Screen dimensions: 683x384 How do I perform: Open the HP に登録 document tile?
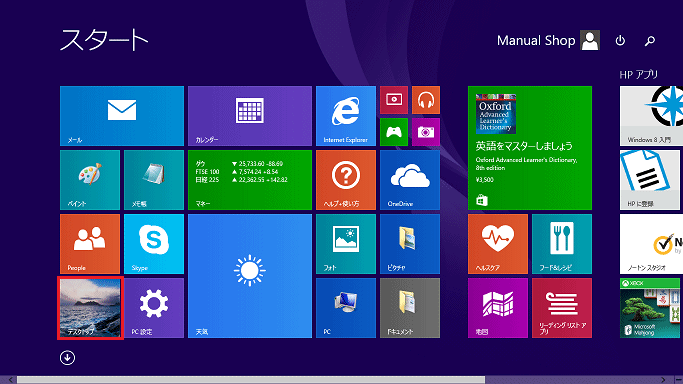tap(651, 180)
